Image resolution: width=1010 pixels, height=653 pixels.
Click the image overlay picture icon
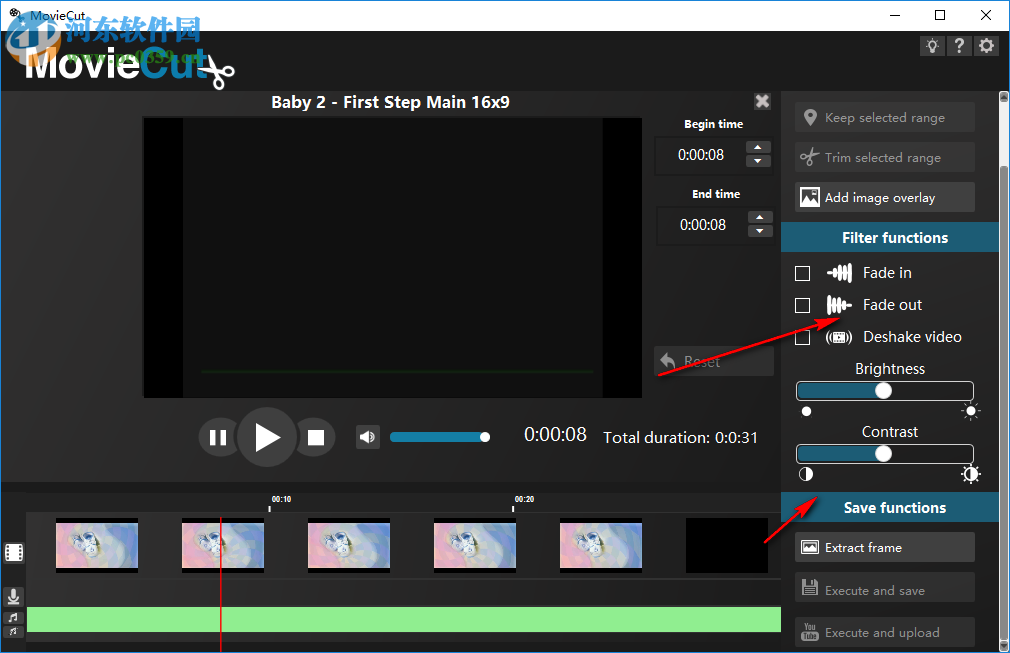(x=810, y=197)
